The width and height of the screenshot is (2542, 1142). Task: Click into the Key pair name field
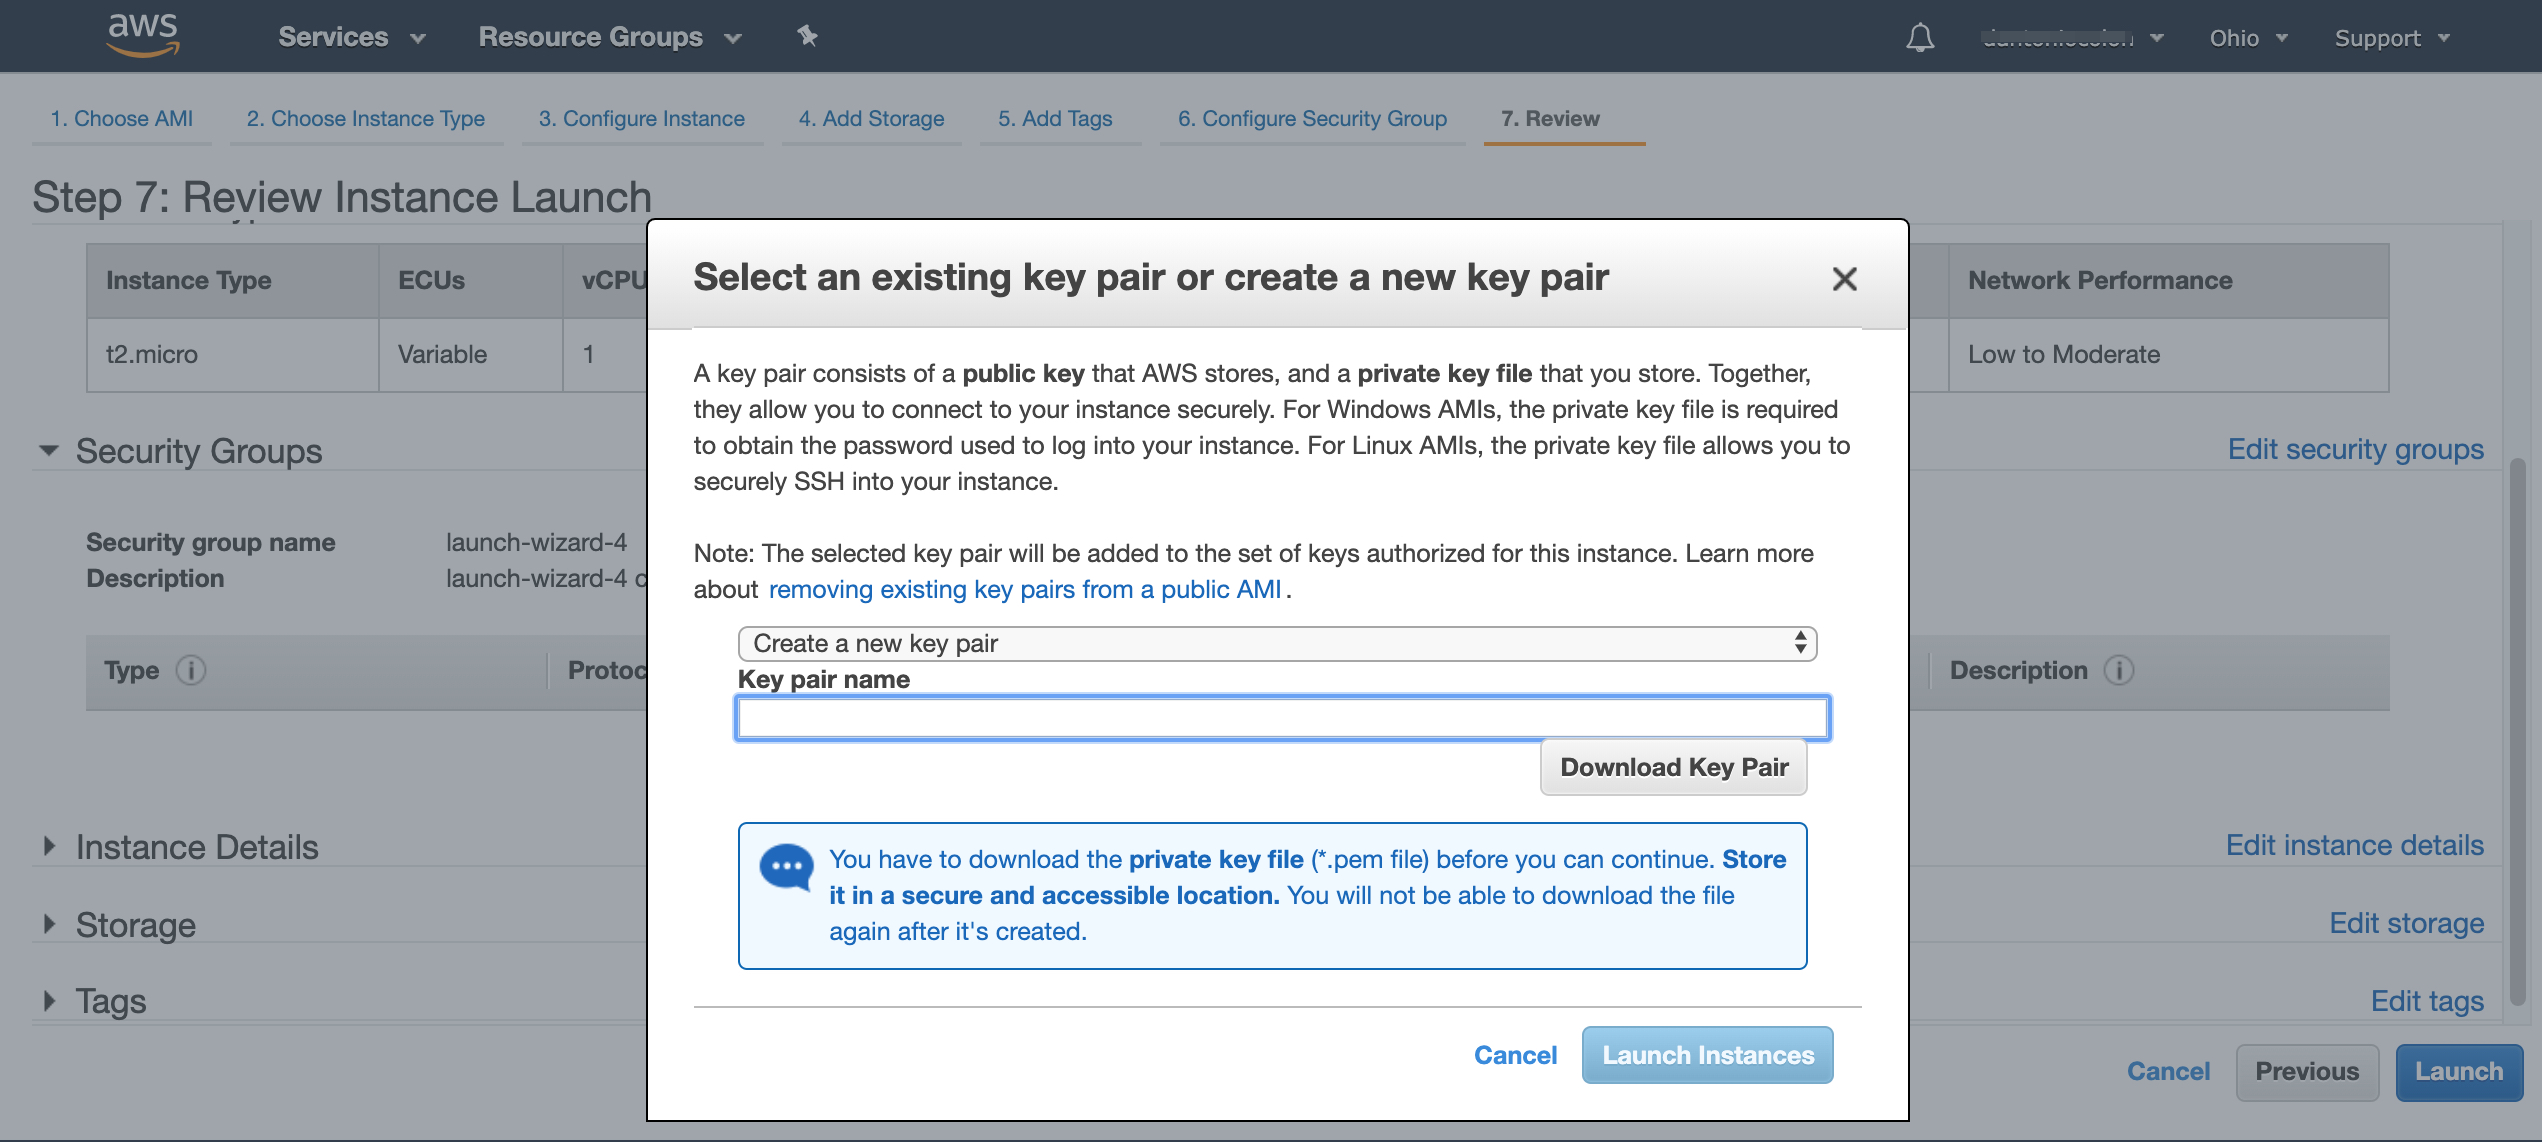[1282, 718]
